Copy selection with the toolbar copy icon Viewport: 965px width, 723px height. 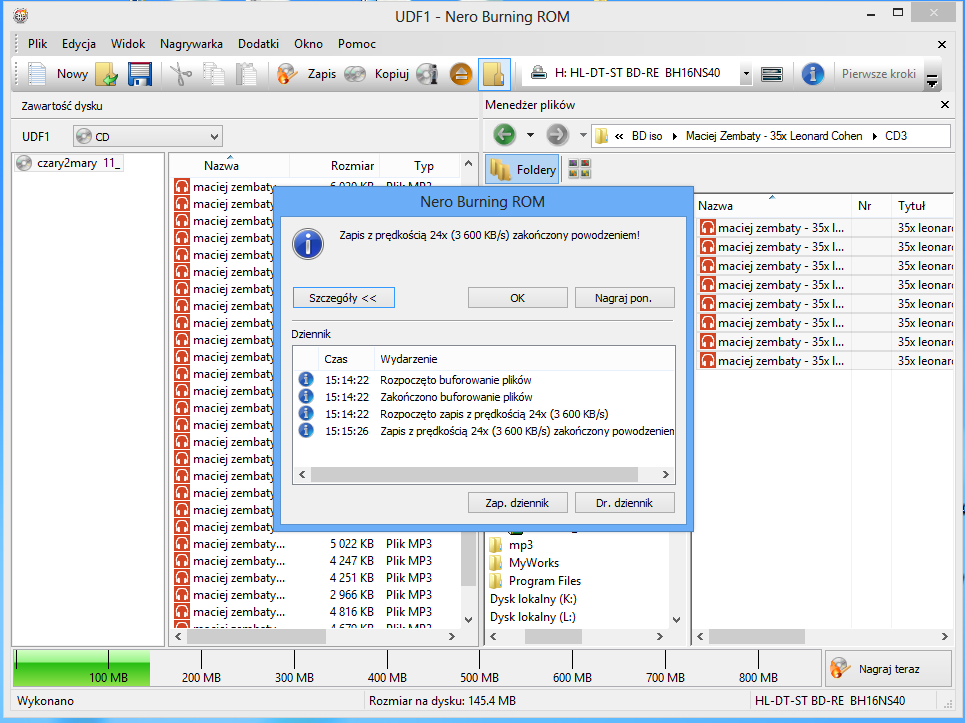point(214,74)
